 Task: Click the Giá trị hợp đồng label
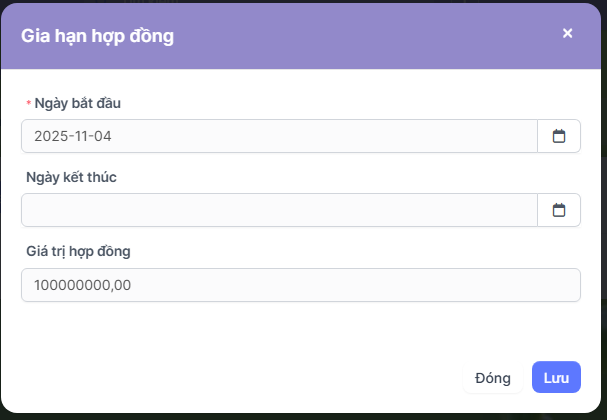tap(78, 251)
